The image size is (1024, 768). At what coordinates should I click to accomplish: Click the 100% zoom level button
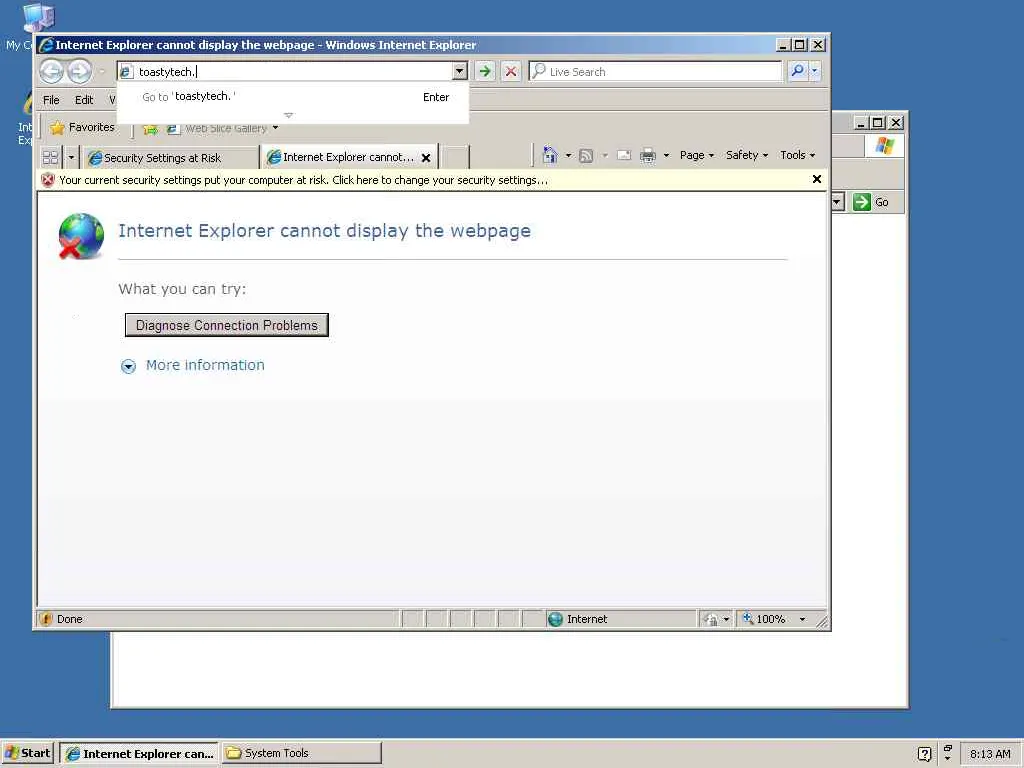click(x=764, y=619)
